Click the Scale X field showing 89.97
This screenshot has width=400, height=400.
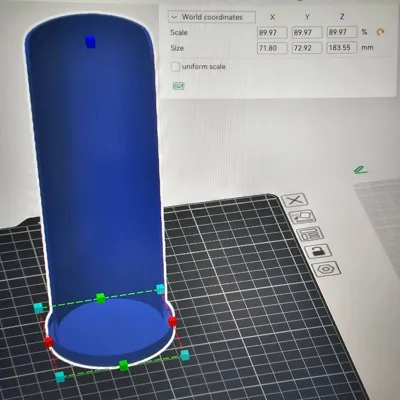click(x=272, y=32)
